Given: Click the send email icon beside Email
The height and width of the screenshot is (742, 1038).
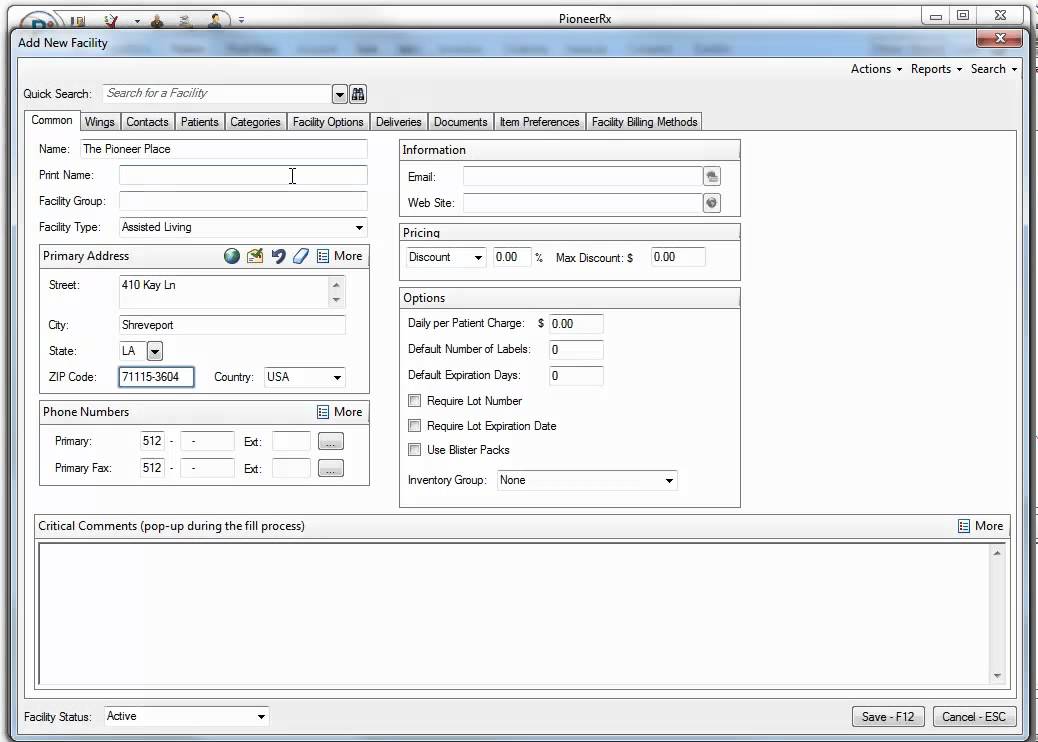Looking at the screenshot, I should point(711,176).
